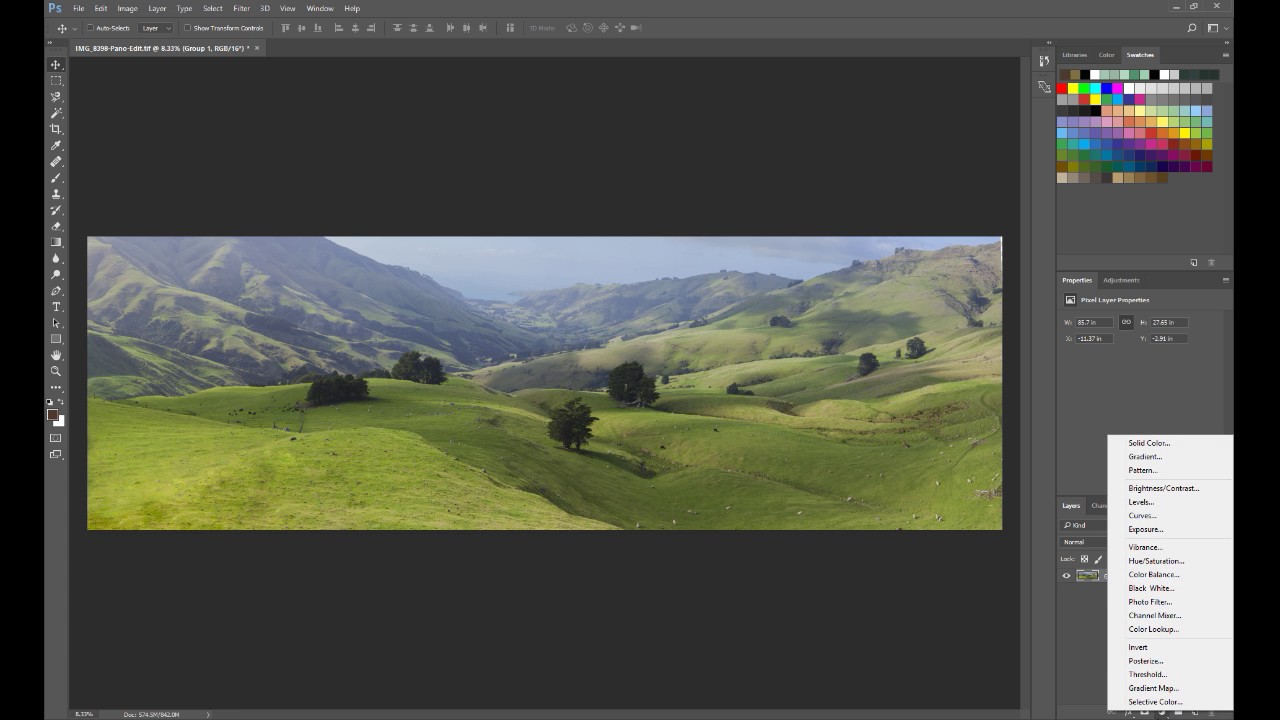Screen dimensions: 1280x720
Task: Click the foreground color swatch
Action: click(x=53, y=415)
